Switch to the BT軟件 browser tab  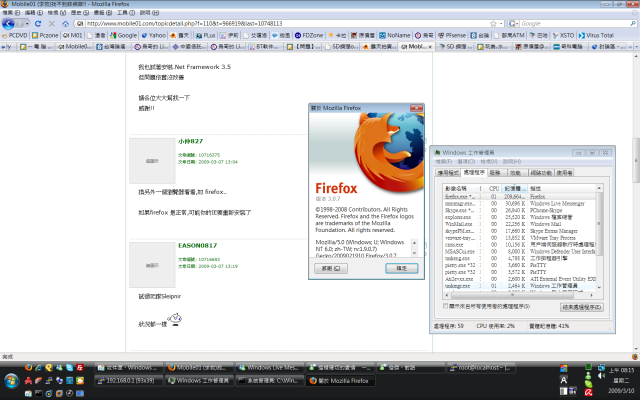(264, 47)
